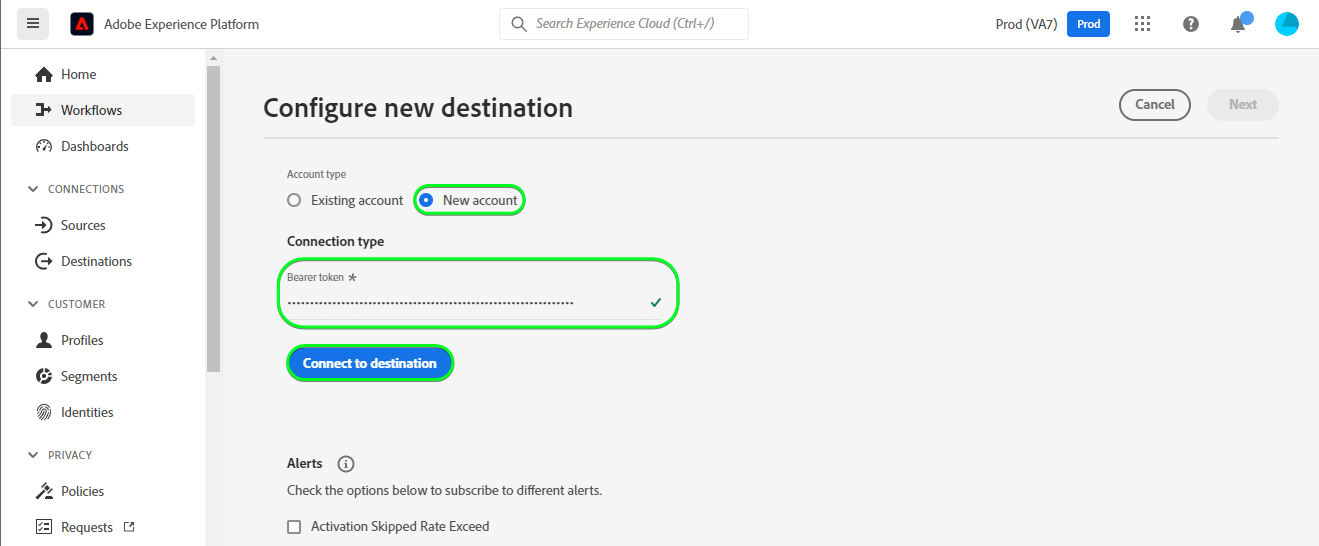The height and width of the screenshot is (546, 1319).
Task: Open the notifications bell icon
Action: [1238, 24]
